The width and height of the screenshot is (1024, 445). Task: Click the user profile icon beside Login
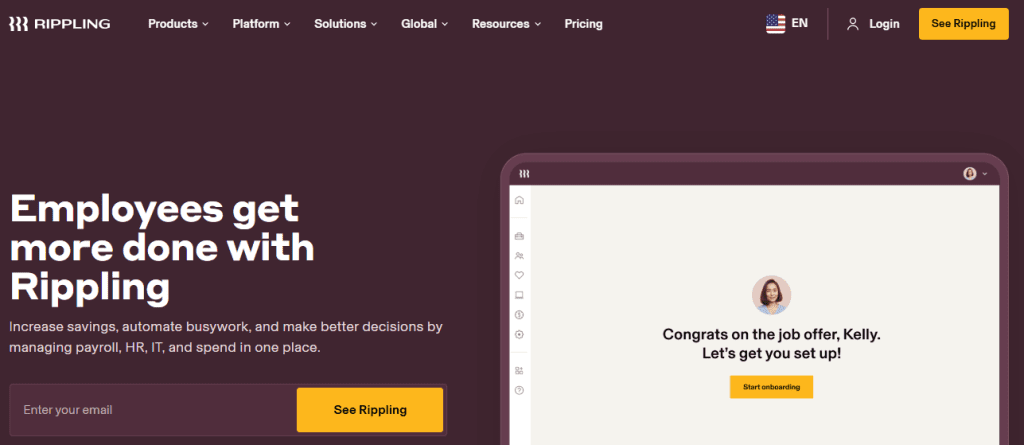click(852, 24)
